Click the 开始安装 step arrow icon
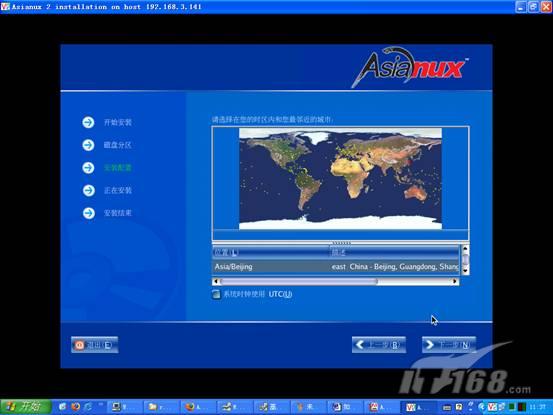Image resolution: width=553 pixels, height=415 pixels. 89,122
